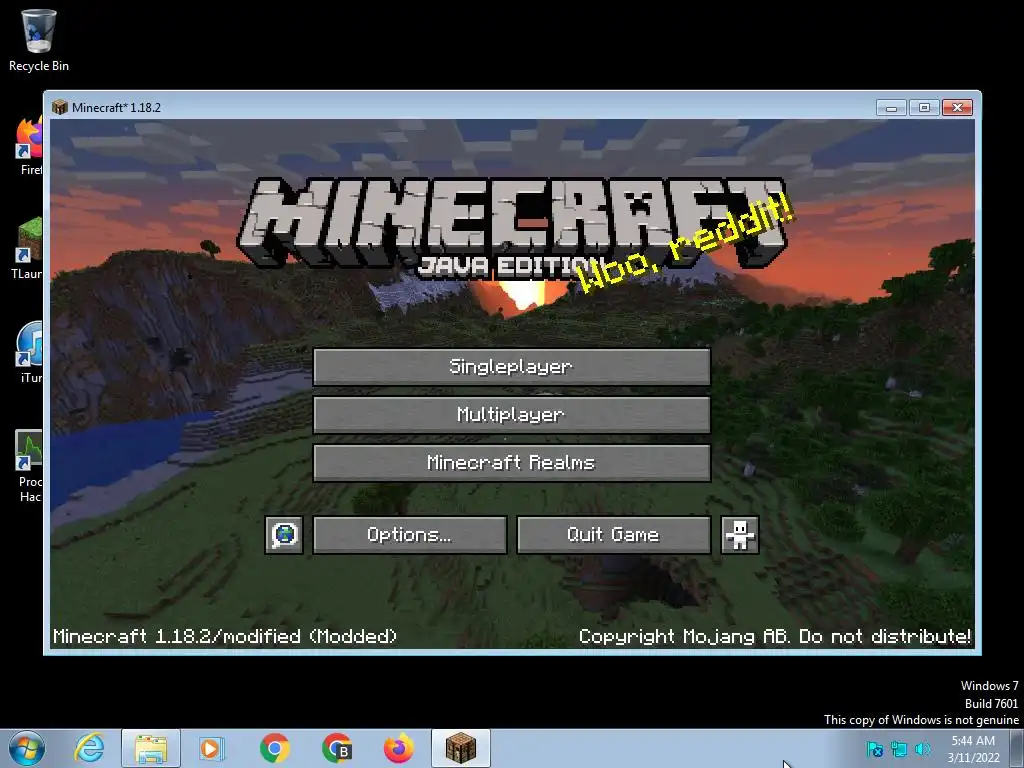Select the iTunes desktop shortcut
The width and height of the screenshot is (1024, 768).
29,353
